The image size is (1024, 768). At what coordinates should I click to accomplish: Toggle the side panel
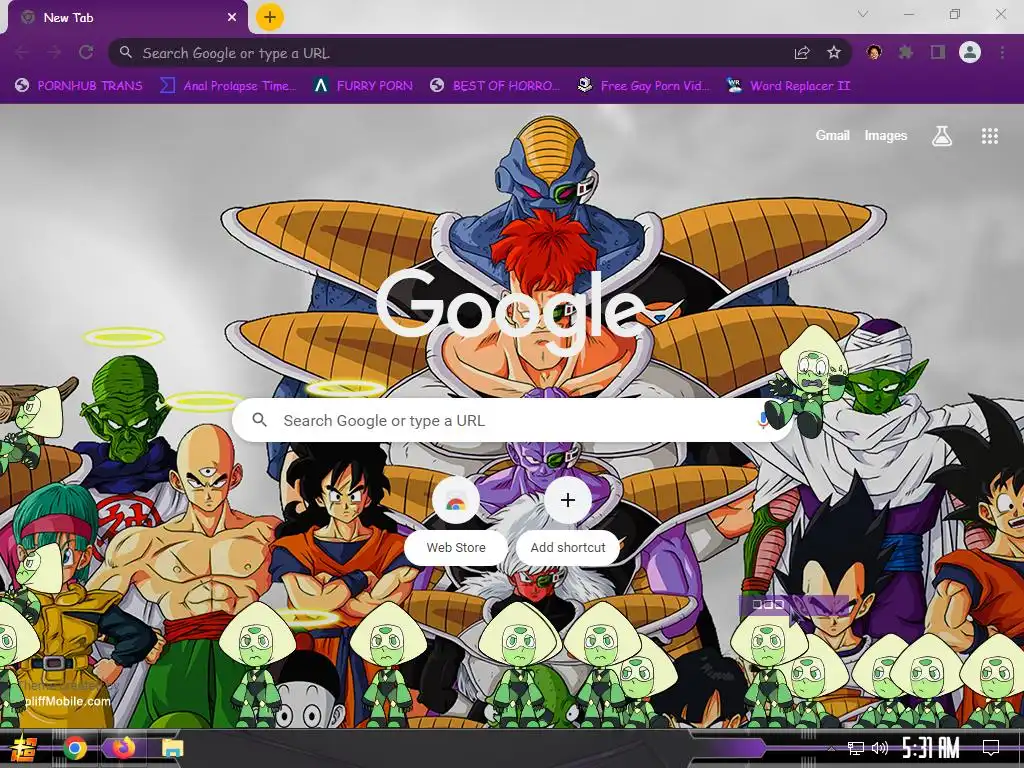[938, 52]
